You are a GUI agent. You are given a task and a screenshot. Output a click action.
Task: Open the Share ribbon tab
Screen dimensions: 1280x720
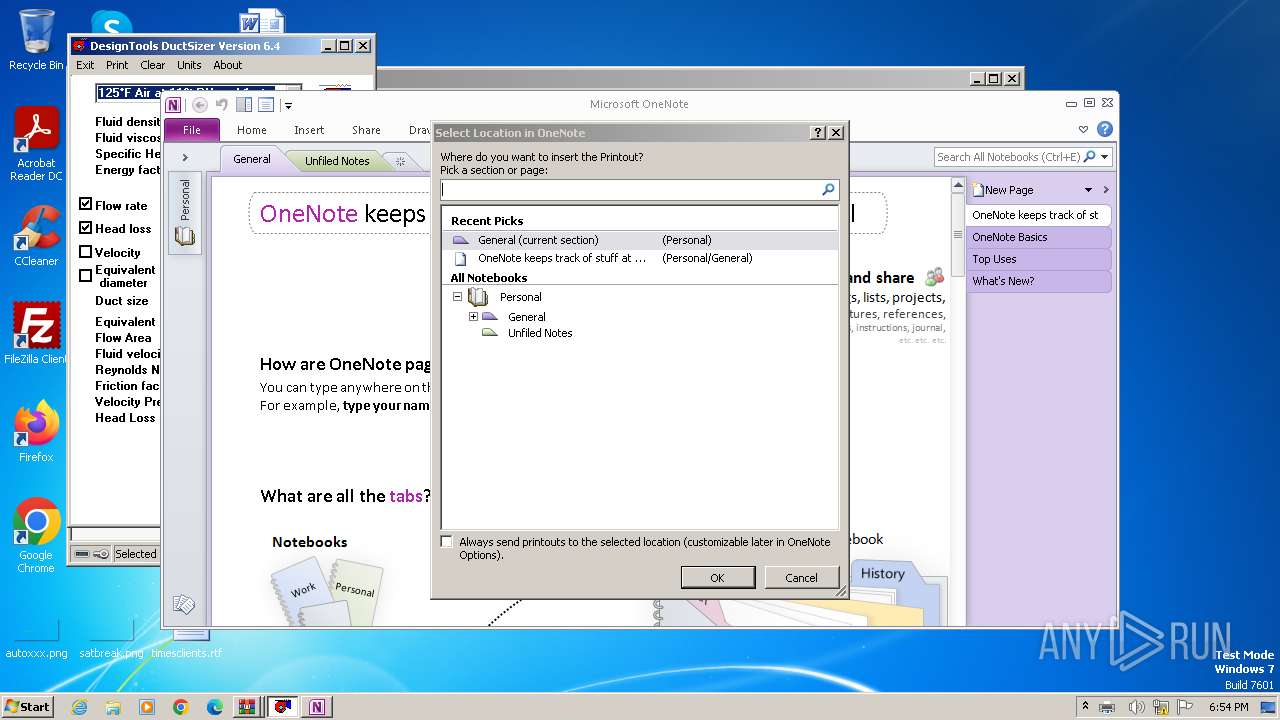click(x=366, y=130)
